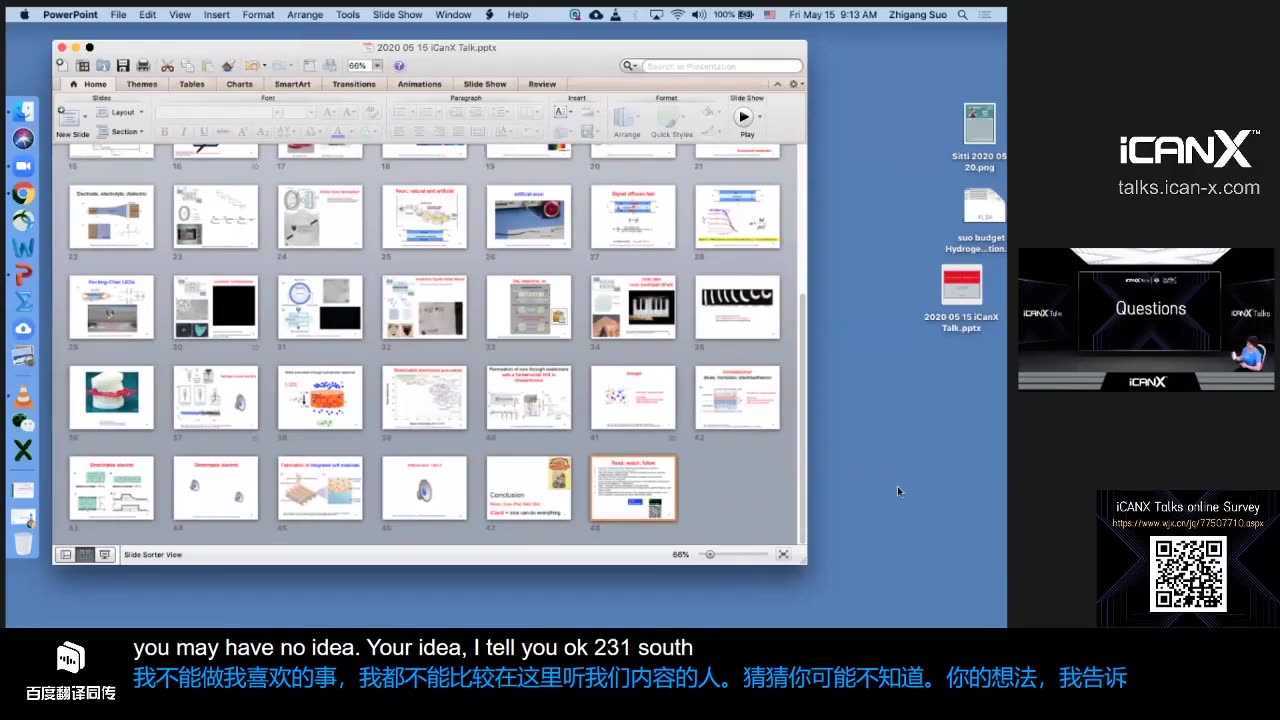The width and height of the screenshot is (1280, 720).
Task: Click the Cut scissors icon
Action: pyautogui.click(x=167, y=66)
